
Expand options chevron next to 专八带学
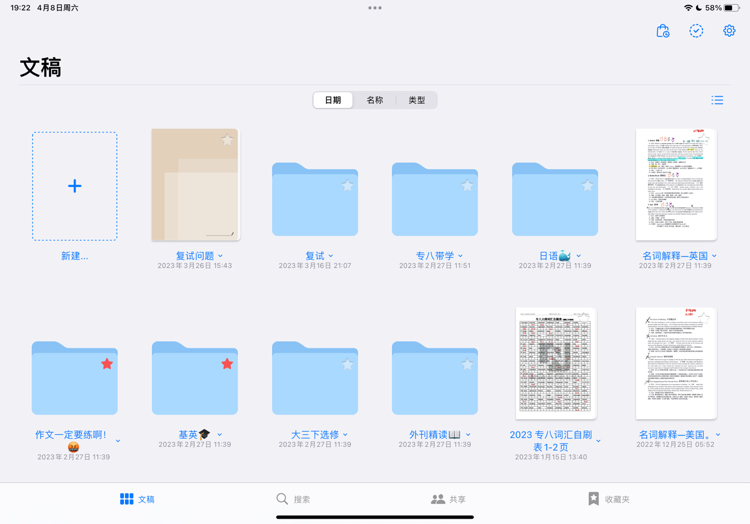[x=460, y=256]
